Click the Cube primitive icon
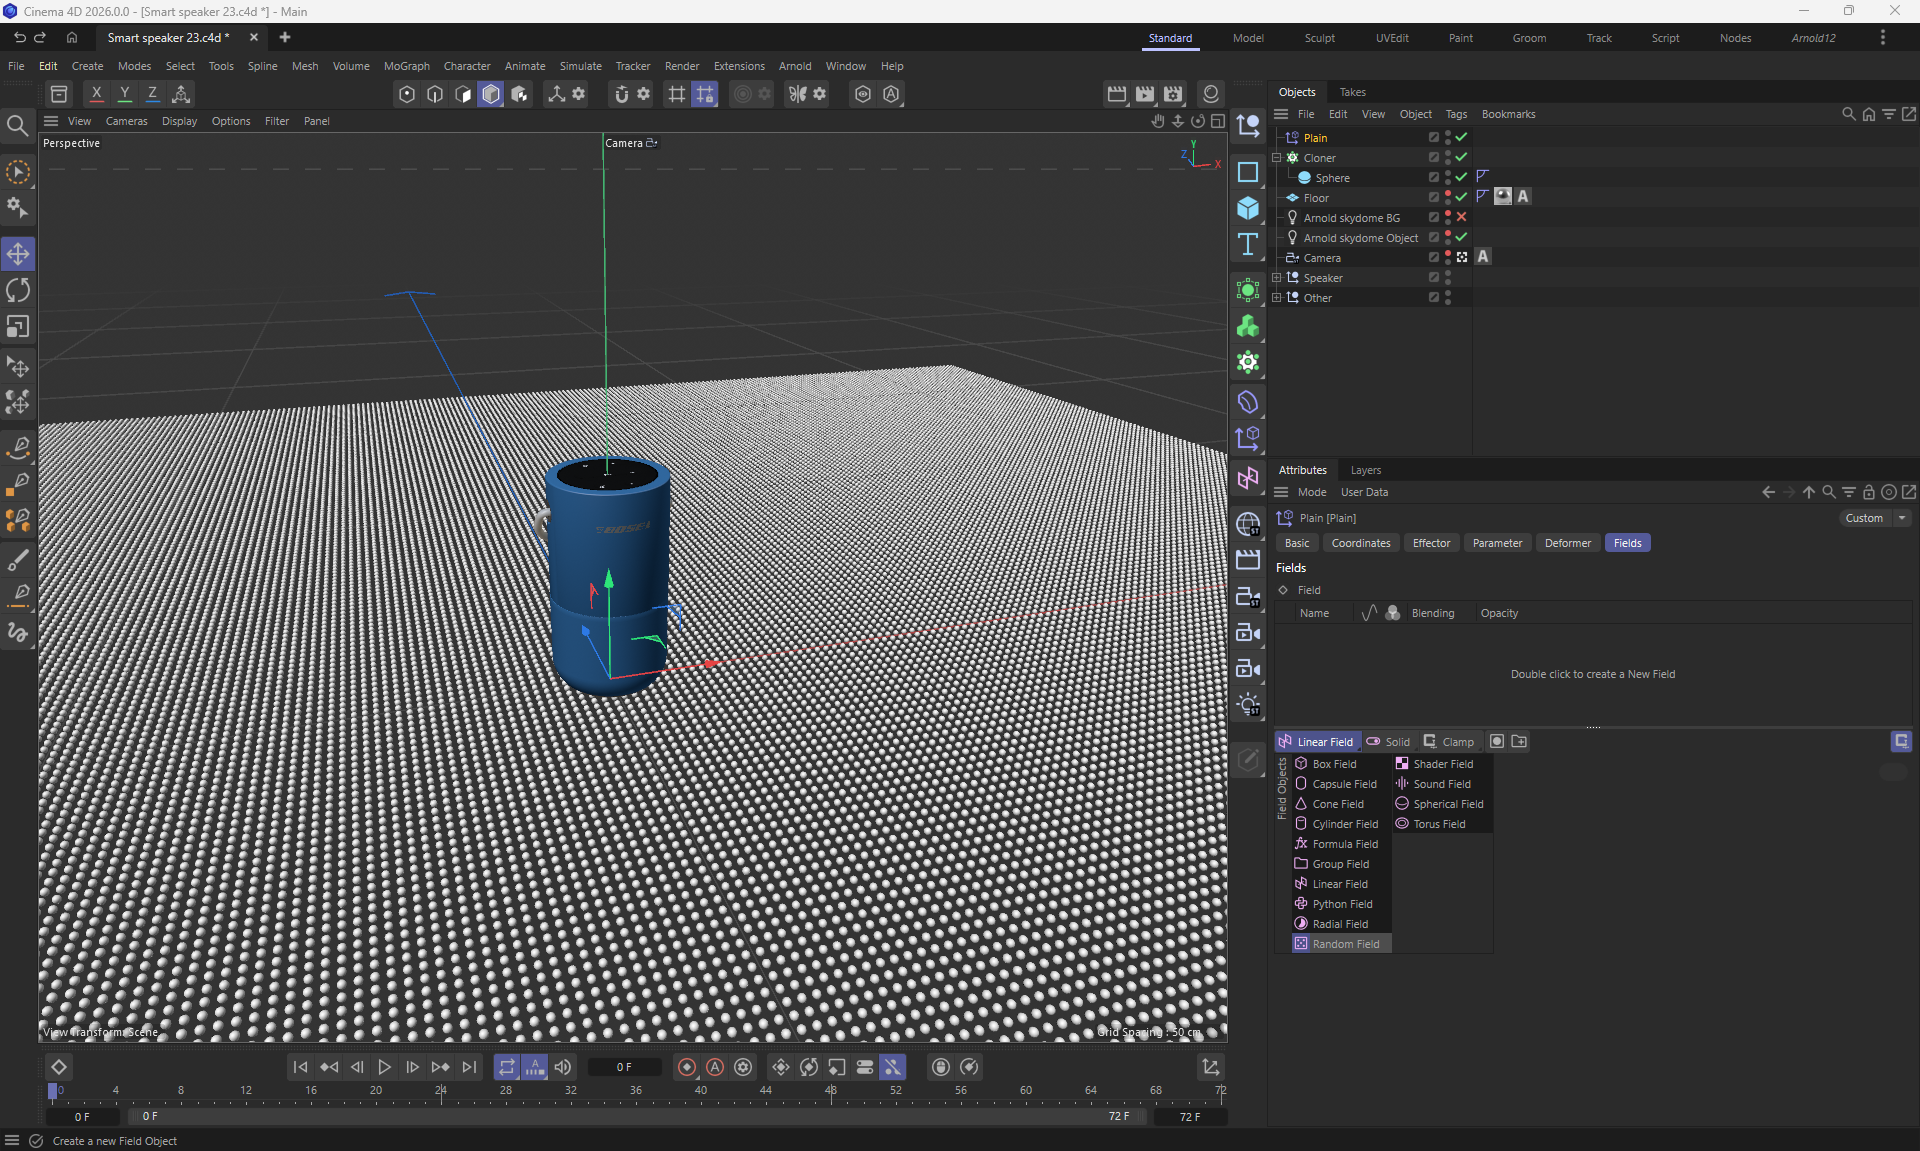This screenshot has width=1920, height=1151. (x=1247, y=208)
